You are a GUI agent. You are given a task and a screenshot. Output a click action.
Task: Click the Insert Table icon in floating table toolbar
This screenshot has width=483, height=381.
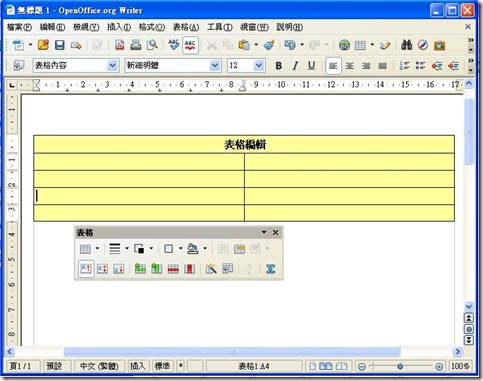pos(85,249)
